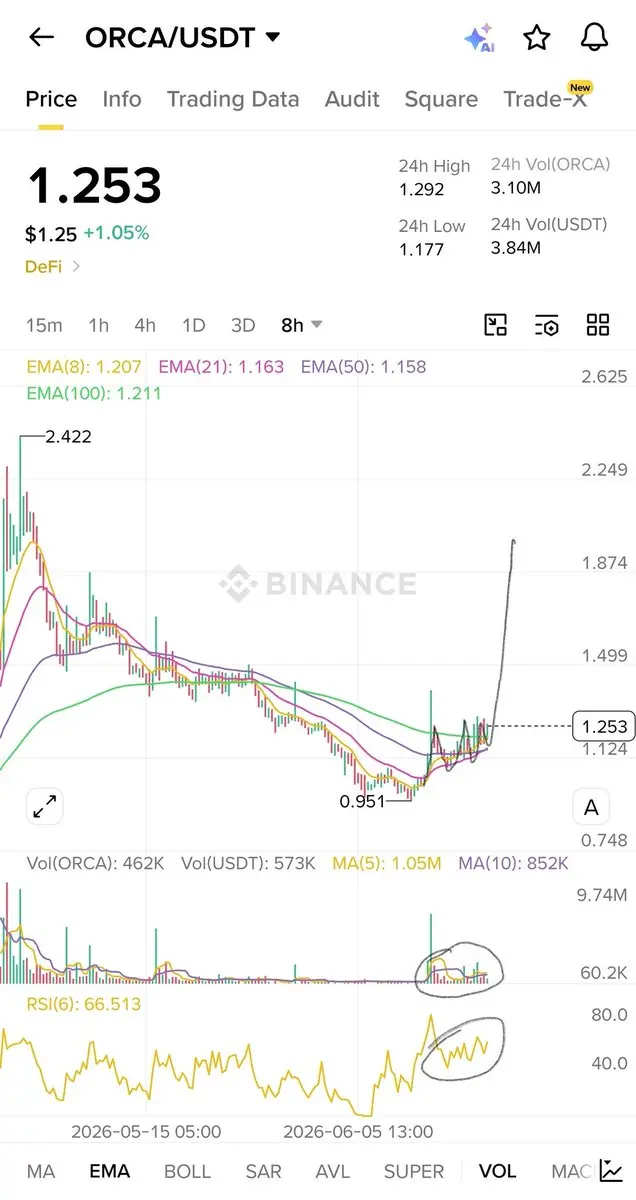Go back using the left arrow
Screen dimensions: 636x1200
click(41, 38)
